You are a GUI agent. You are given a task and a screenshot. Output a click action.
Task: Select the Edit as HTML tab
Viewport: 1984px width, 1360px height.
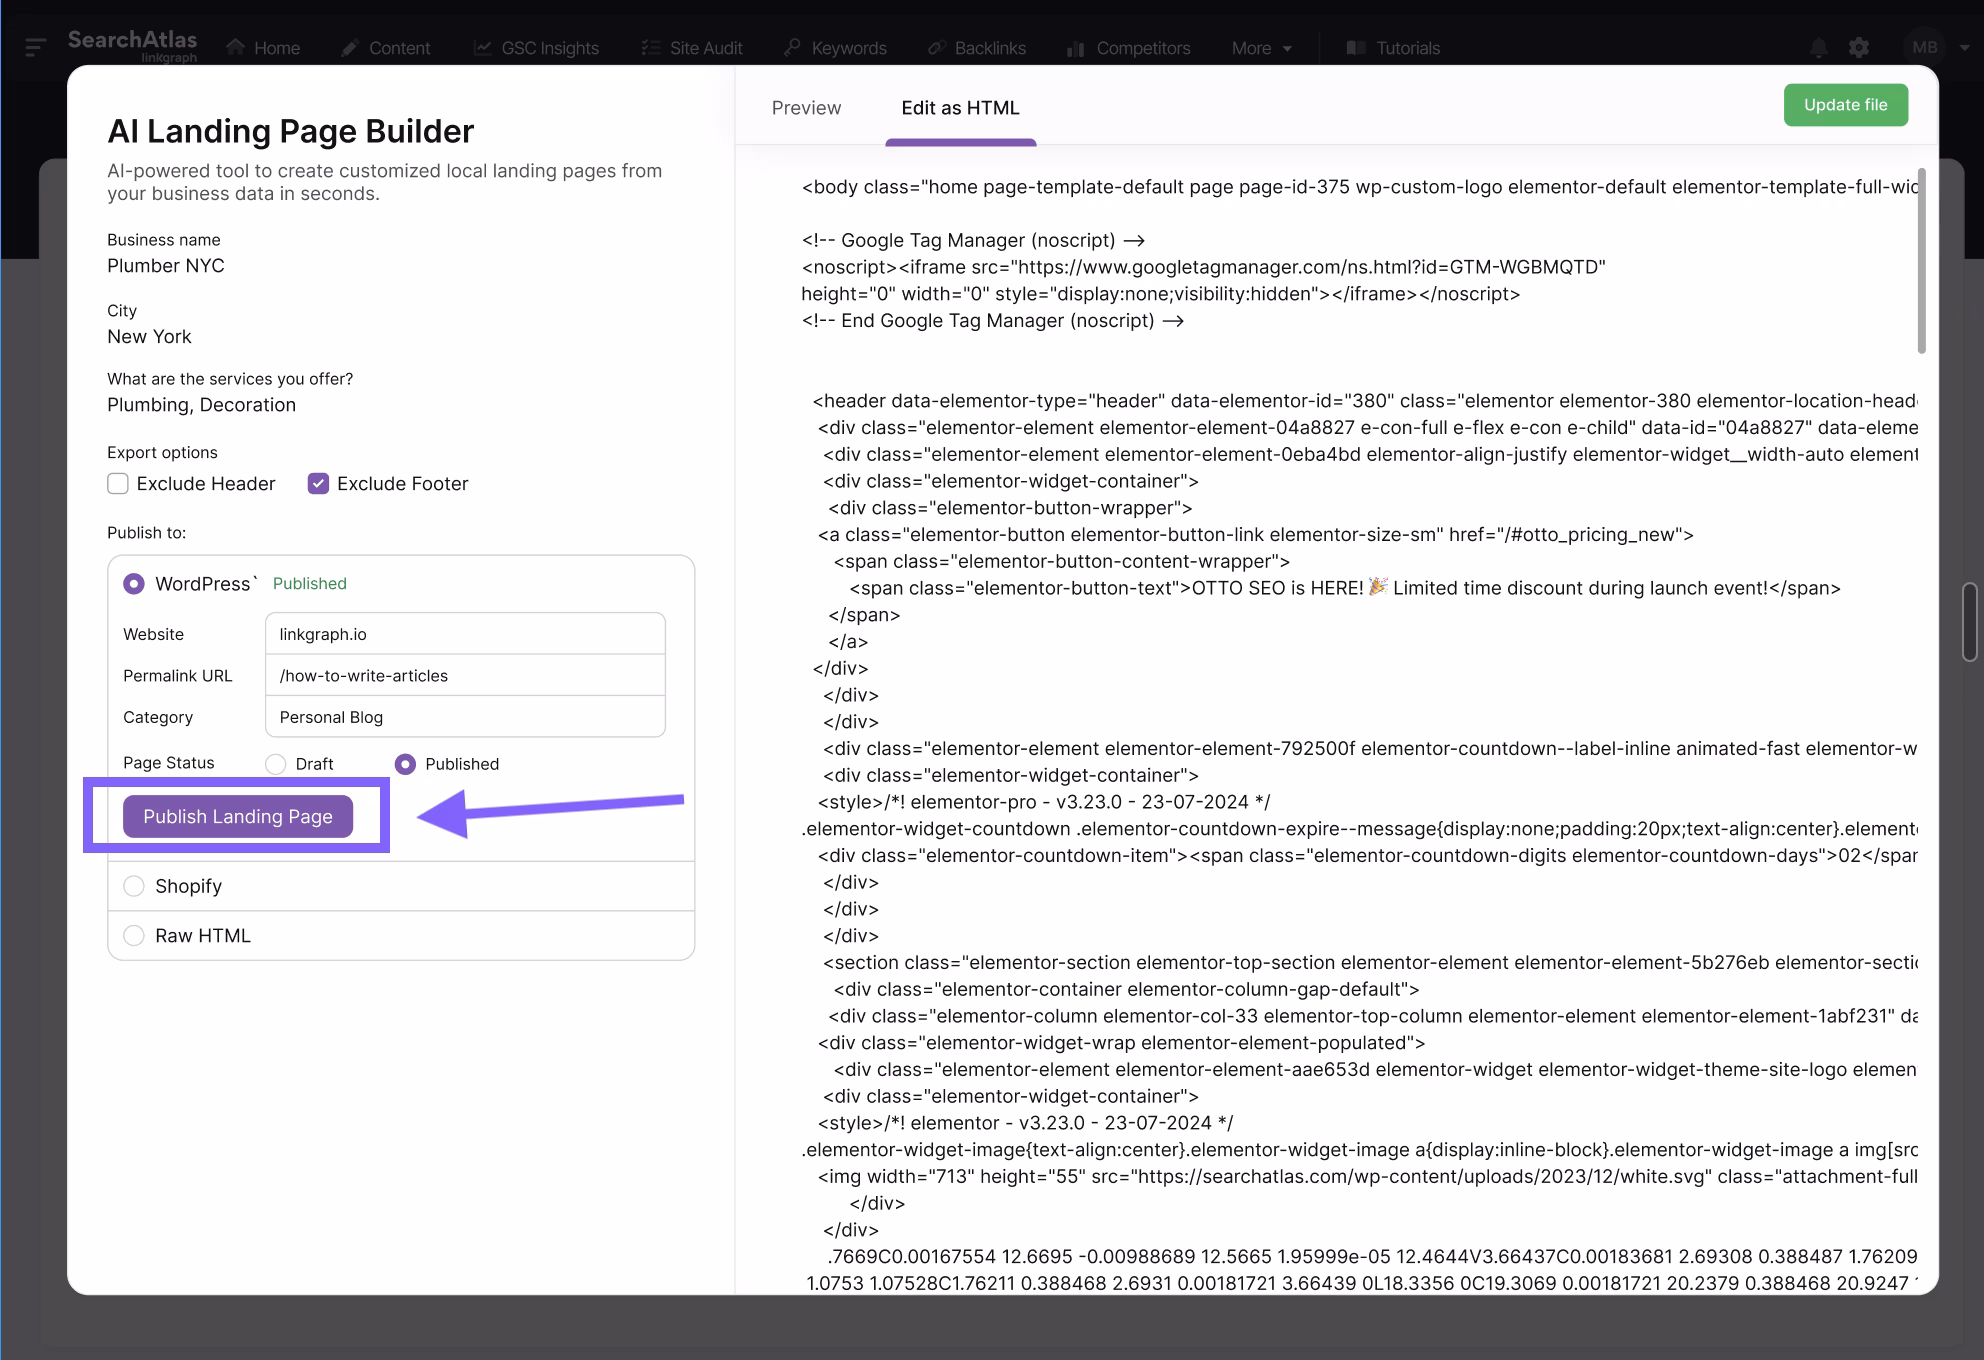960,107
